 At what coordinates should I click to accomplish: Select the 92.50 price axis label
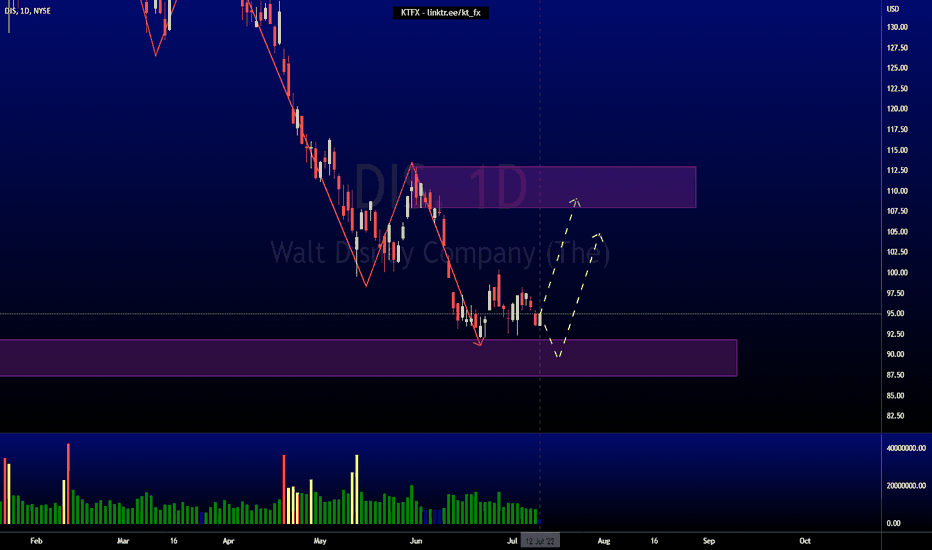895,334
